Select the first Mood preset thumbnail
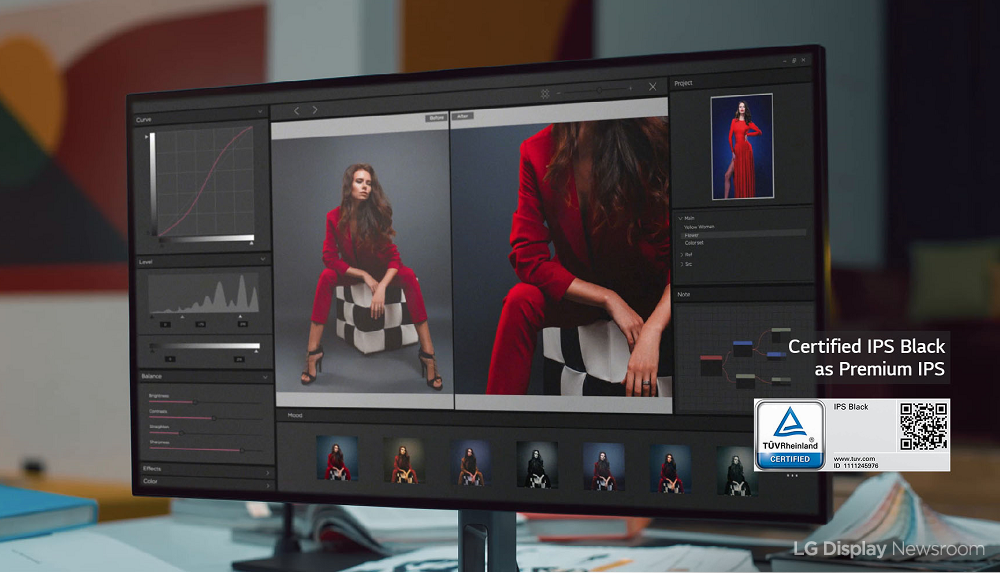The width and height of the screenshot is (1000, 573). point(337,458)
